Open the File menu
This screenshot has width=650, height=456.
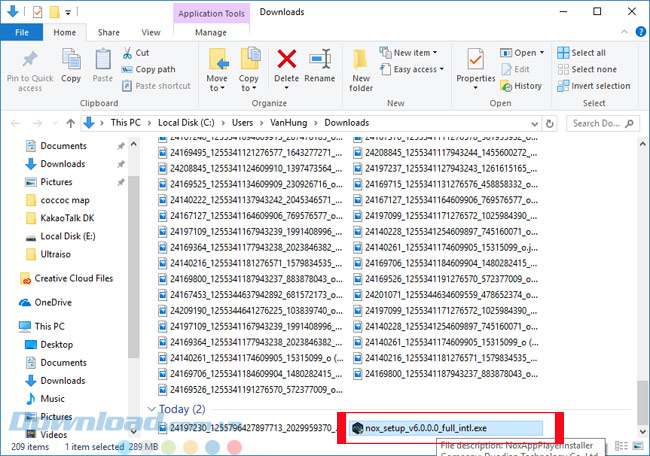click(x=22, y=32)
